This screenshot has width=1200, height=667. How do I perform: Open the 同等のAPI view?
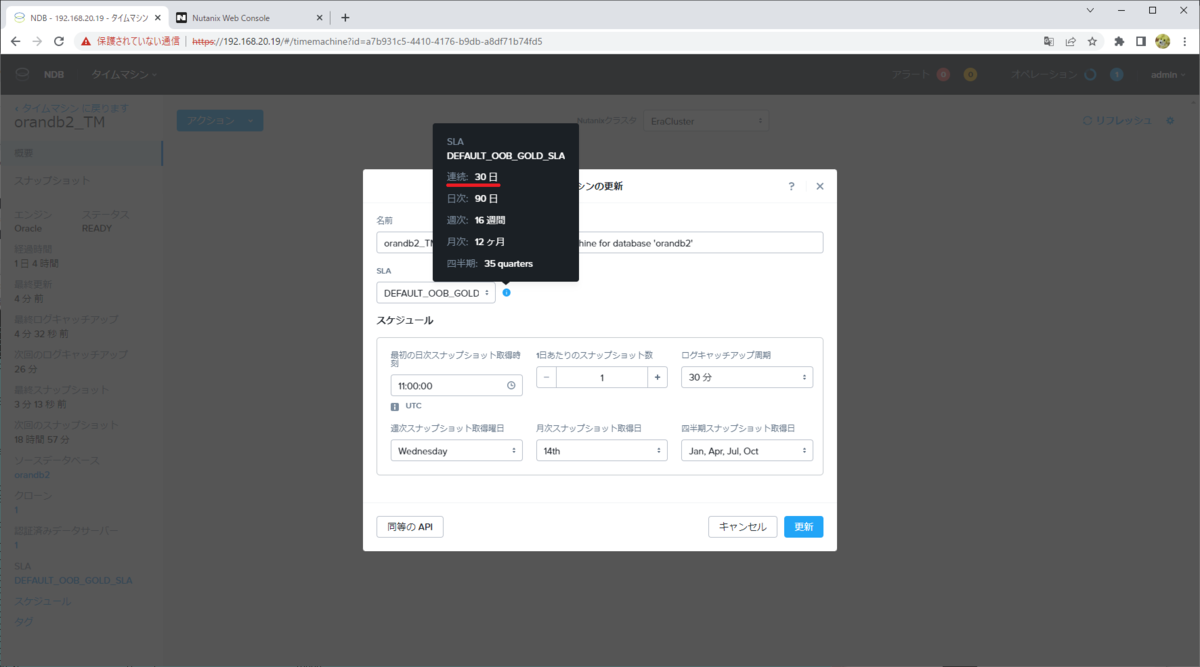(409, 526)
